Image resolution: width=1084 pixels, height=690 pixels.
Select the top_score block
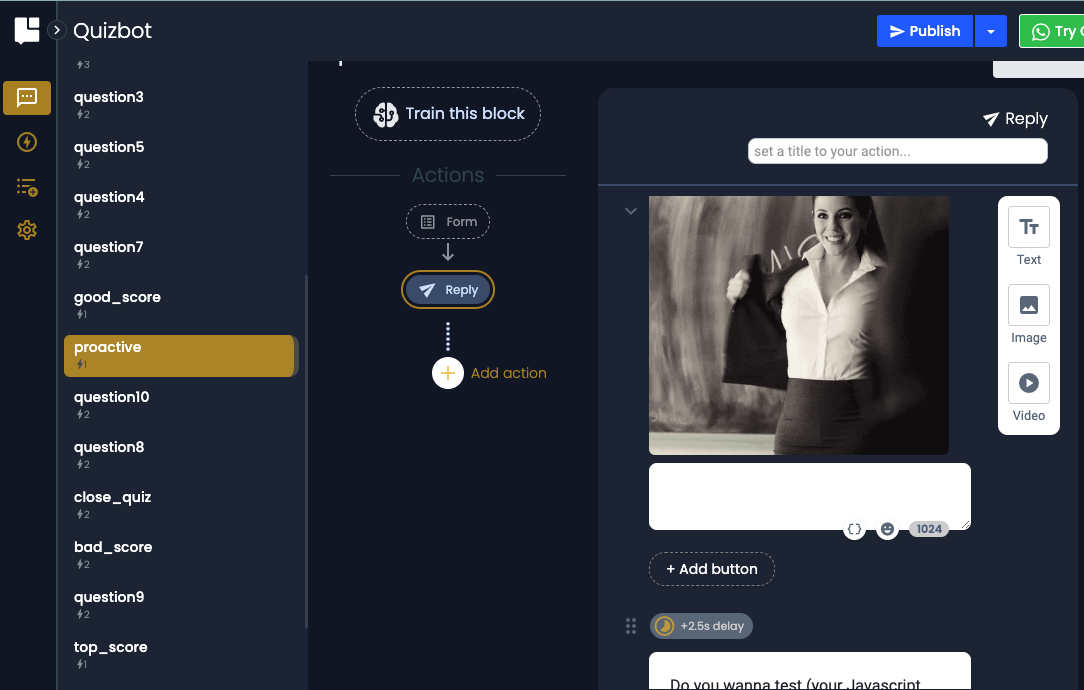click(x=180, y=655)
